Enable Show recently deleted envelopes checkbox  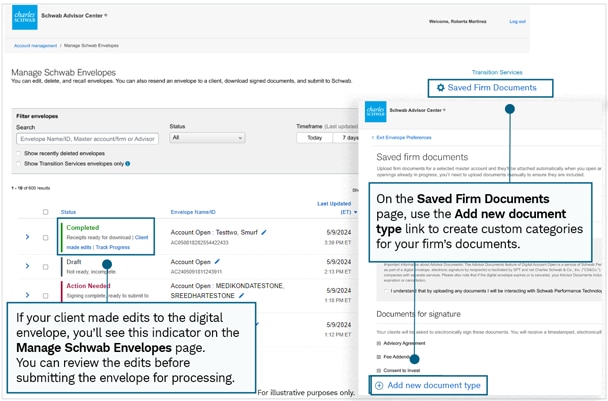point(18,154)
